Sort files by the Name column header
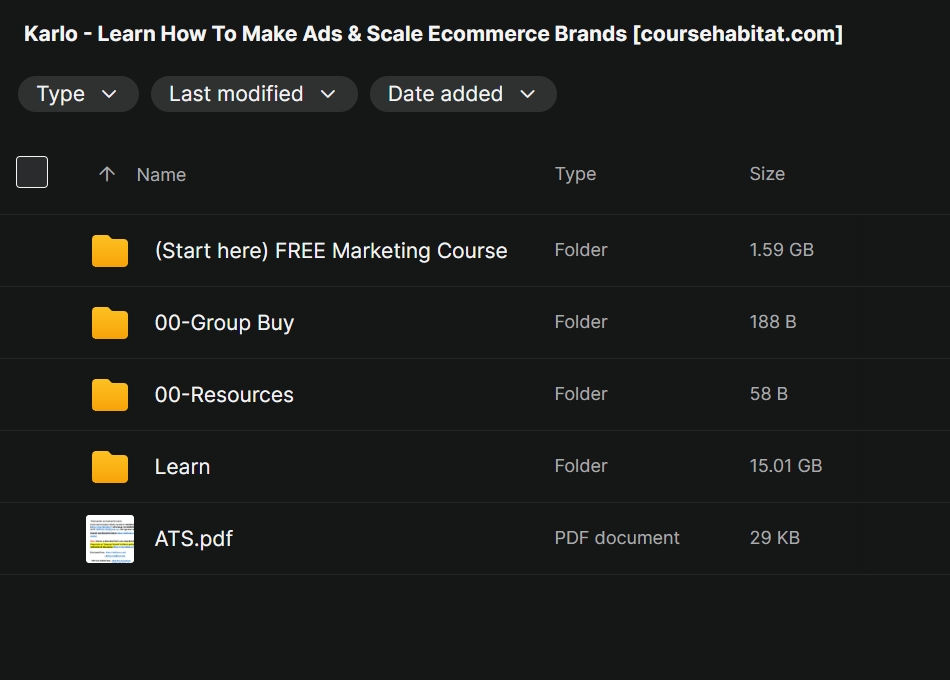This screenshot has width=950, height=680. click(x=161, y=174)
